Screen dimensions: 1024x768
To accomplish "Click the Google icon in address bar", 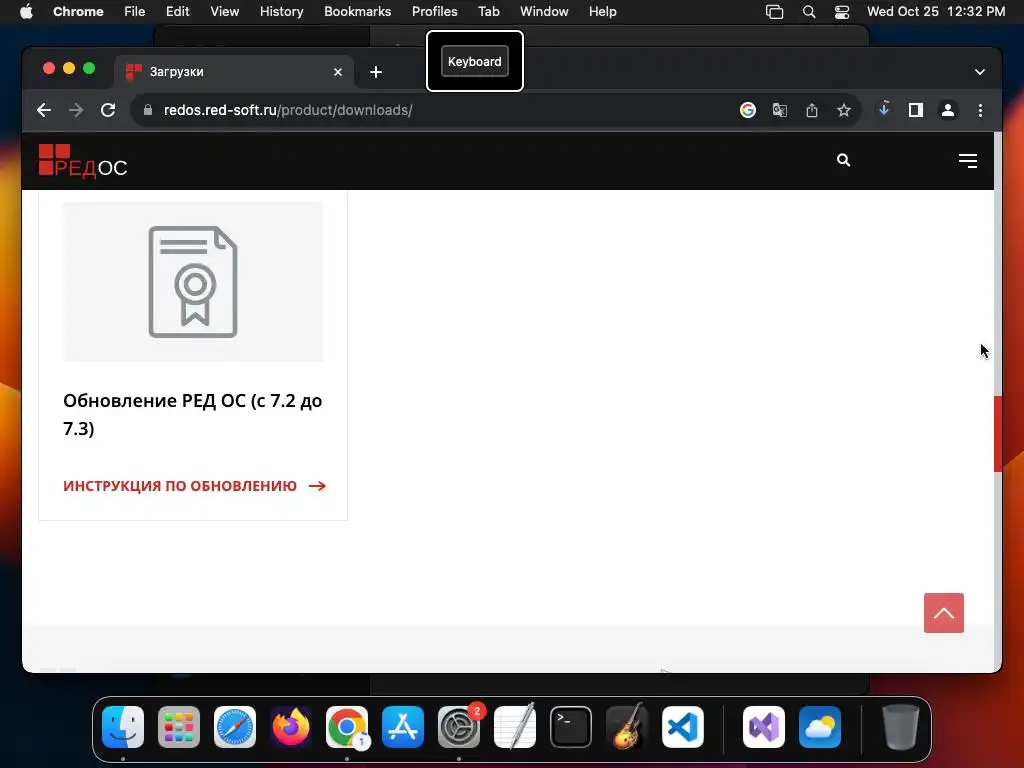I will 748,110.
